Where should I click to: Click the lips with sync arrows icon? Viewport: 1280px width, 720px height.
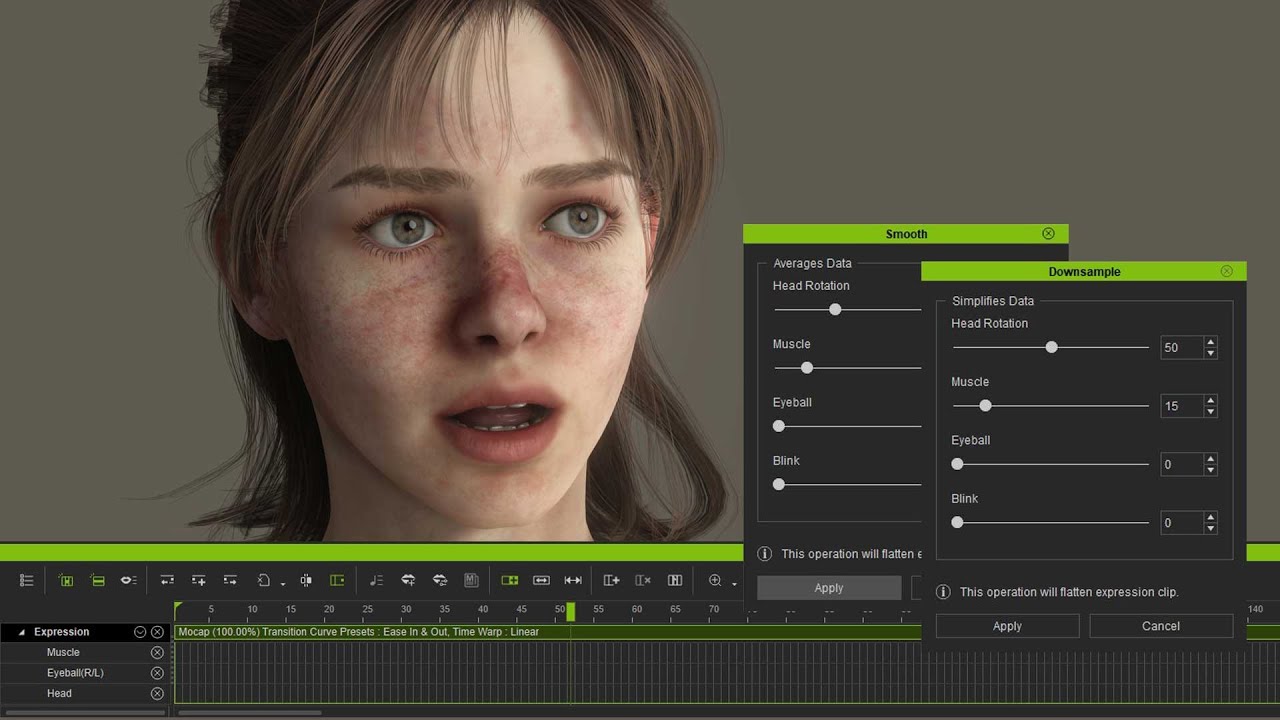439,580
